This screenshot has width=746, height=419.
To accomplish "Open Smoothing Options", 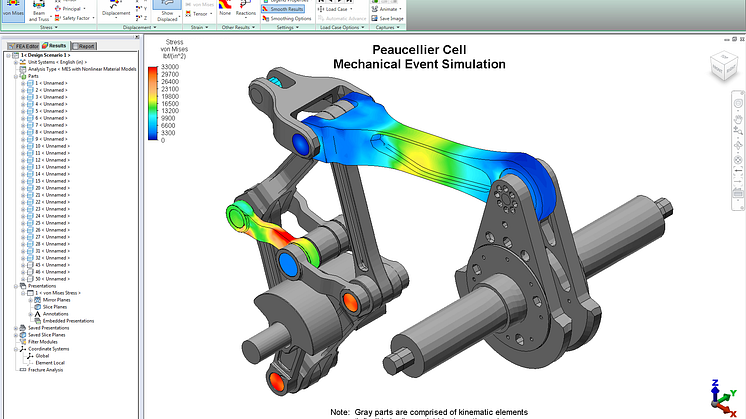I will (x=286, y=19).
